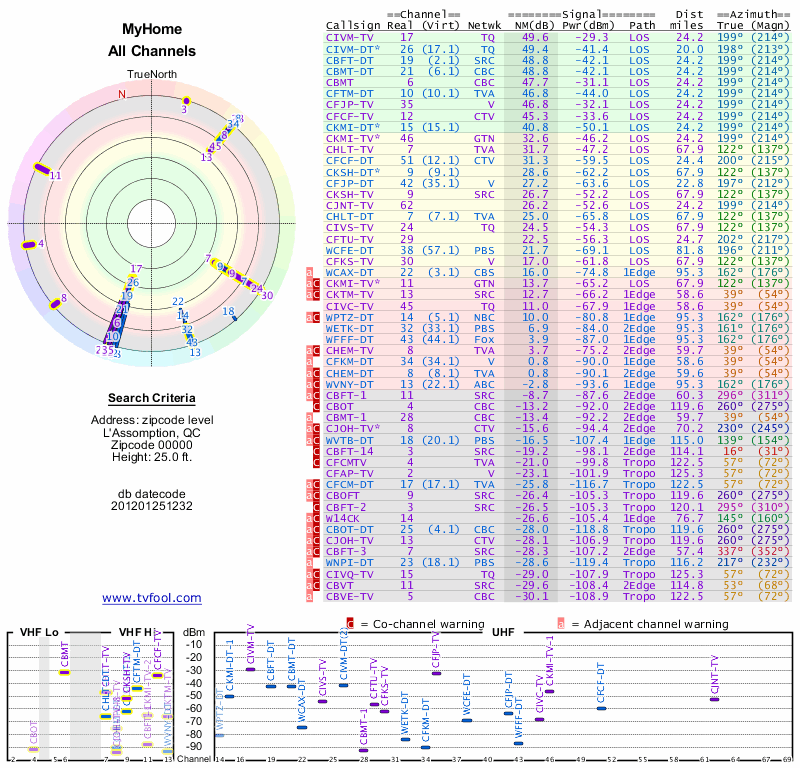Click the WCAX-DT signal bar in UHF chart
This screenshot has height=768, width=800.
[302, 727]
